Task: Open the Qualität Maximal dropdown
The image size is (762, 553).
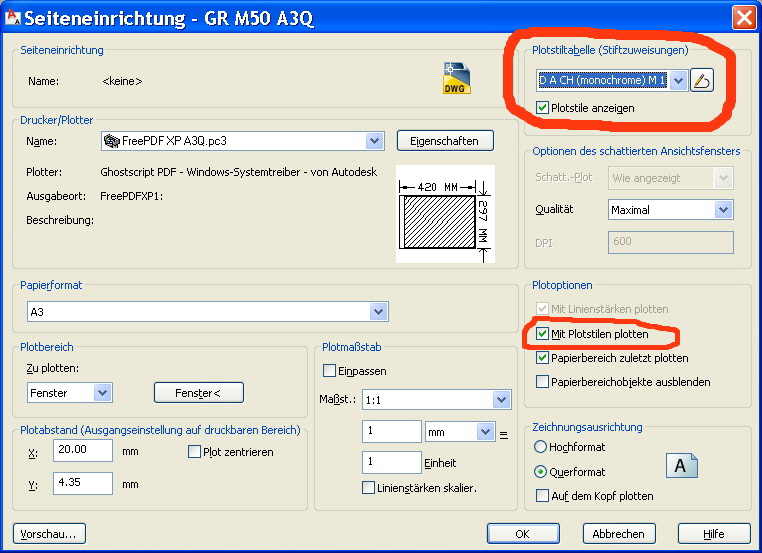Action: tap(723, 209)
